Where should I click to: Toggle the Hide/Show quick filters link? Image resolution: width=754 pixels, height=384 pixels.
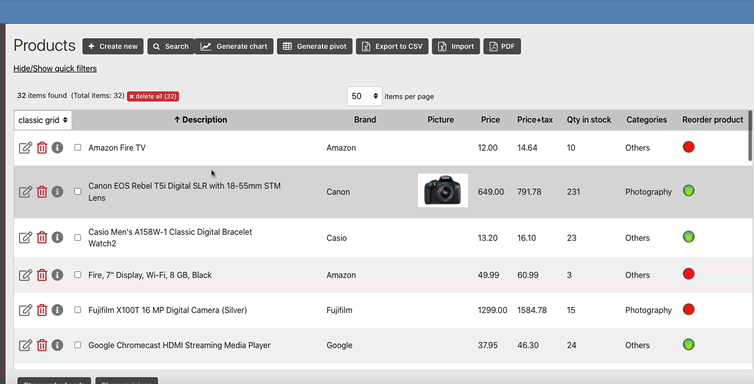55,69
